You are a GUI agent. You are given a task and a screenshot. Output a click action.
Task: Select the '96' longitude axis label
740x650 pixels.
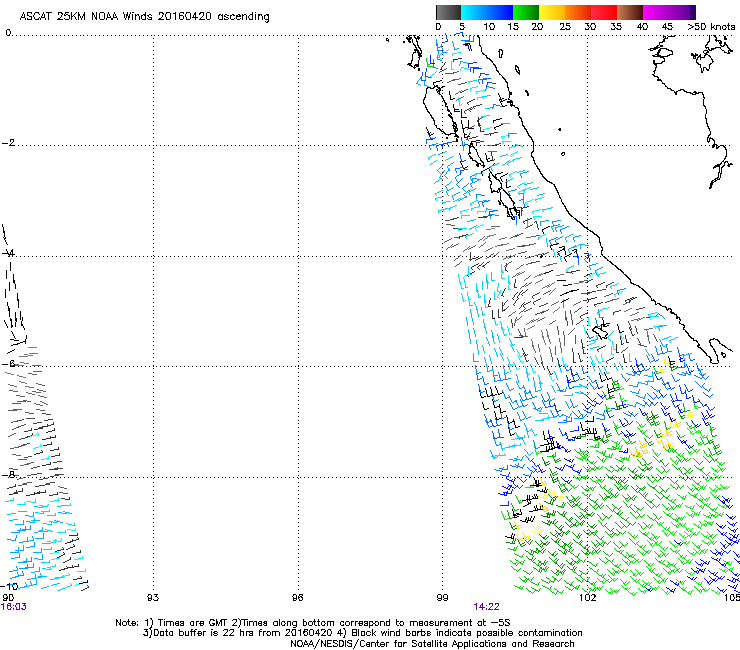[x=297, y=598]
